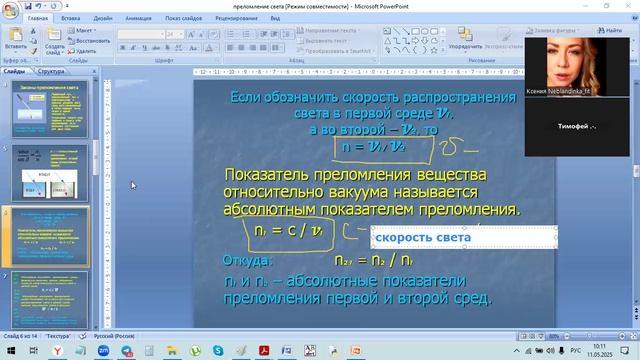
Task: Open the Показ слайдов tab
Action: pyautogui.click(x=183, y=18)
